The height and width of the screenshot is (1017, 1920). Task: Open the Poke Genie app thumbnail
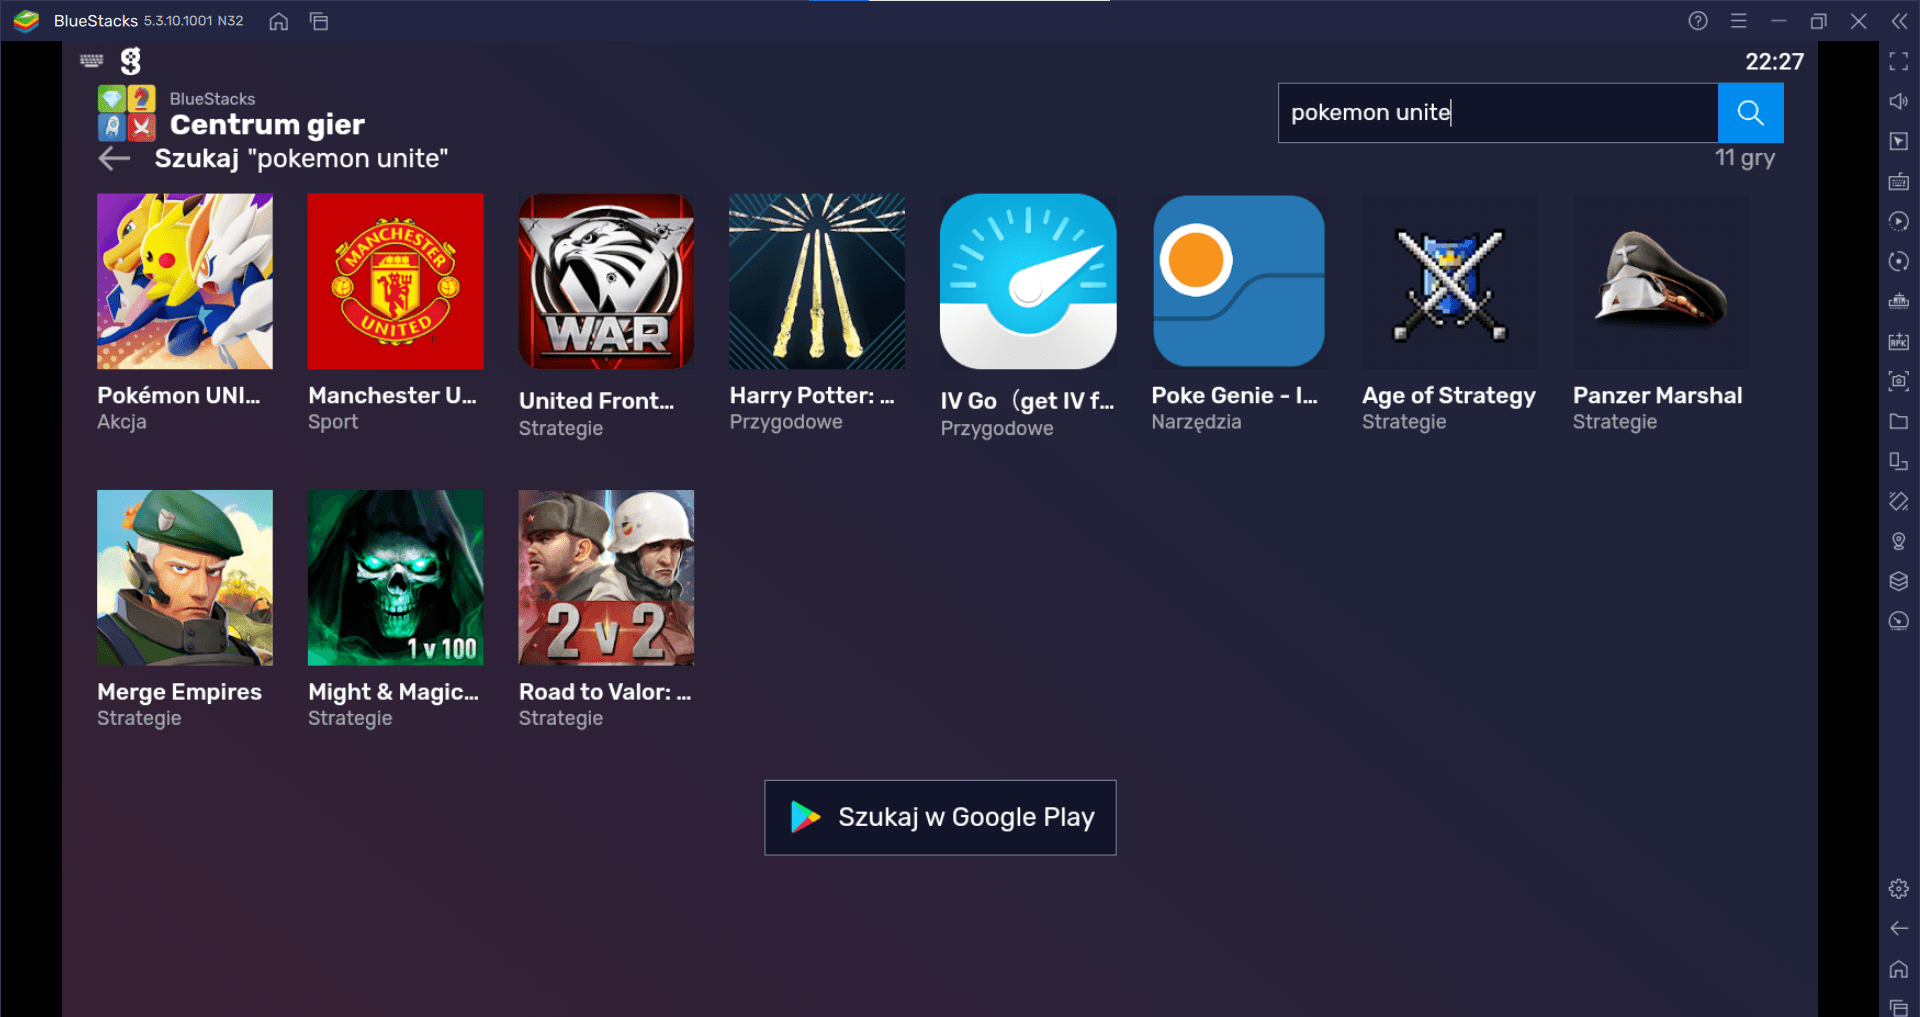point(1239,281)
